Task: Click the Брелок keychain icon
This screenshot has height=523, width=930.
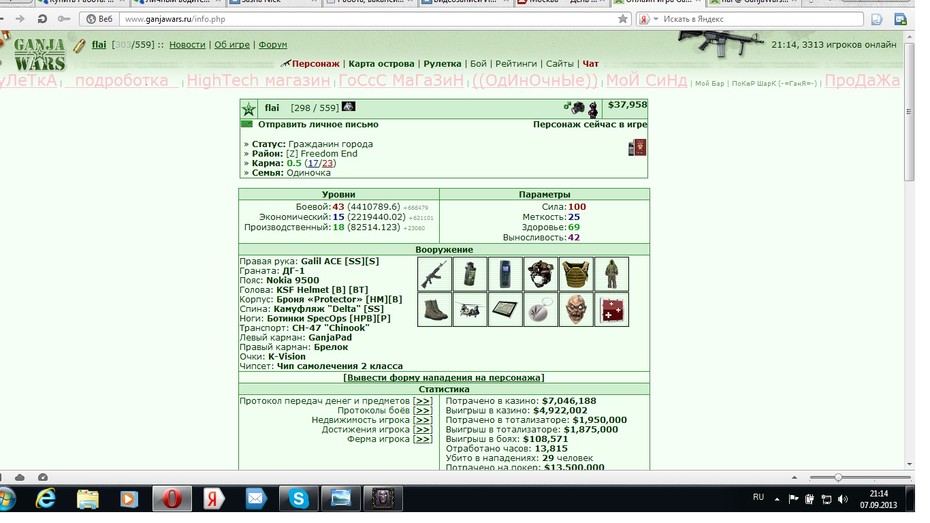Action: coord(541,310)
